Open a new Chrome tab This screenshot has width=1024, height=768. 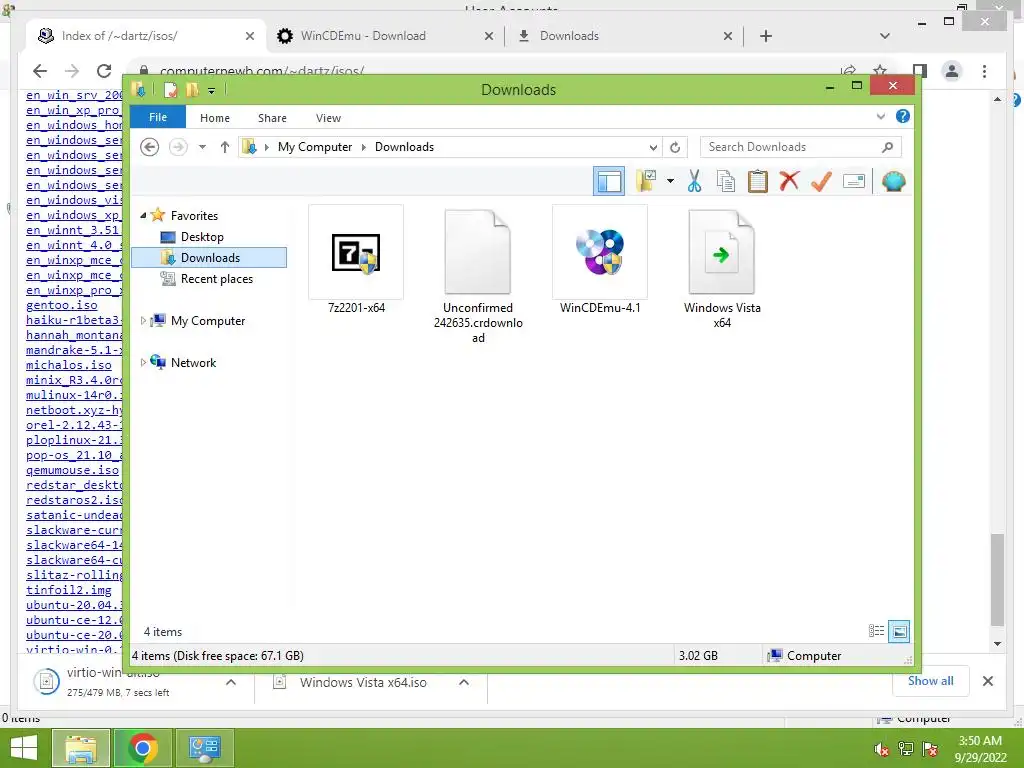pyautogui.click(x=765, y=36)
